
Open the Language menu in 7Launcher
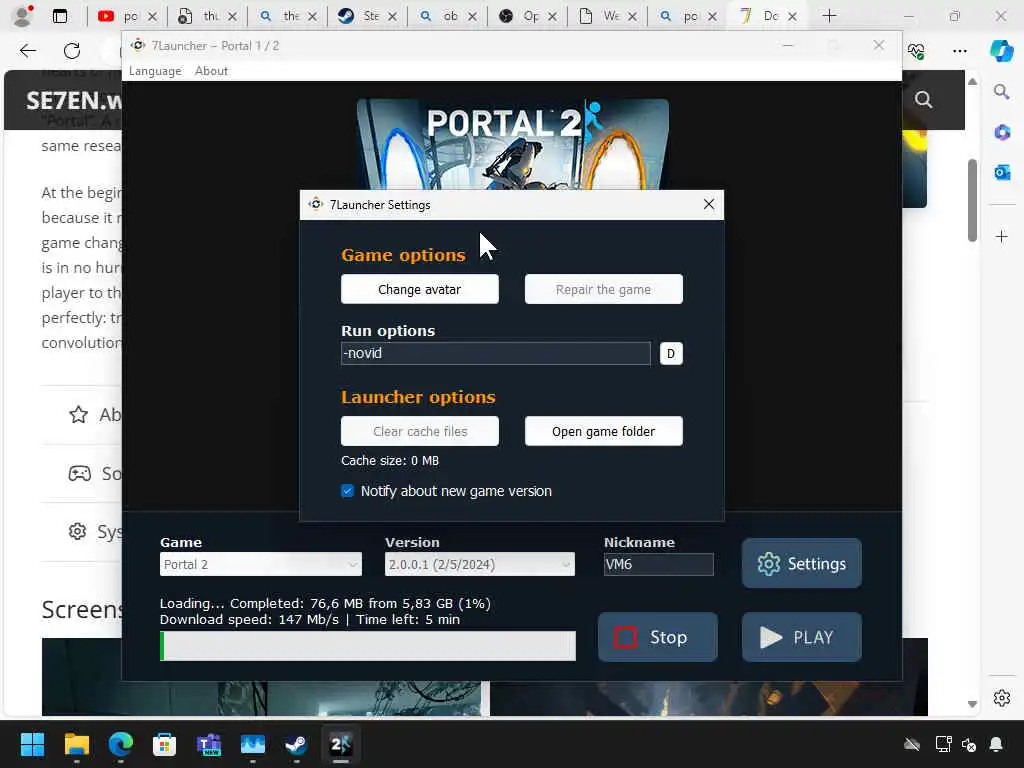(x=155, y=71)
